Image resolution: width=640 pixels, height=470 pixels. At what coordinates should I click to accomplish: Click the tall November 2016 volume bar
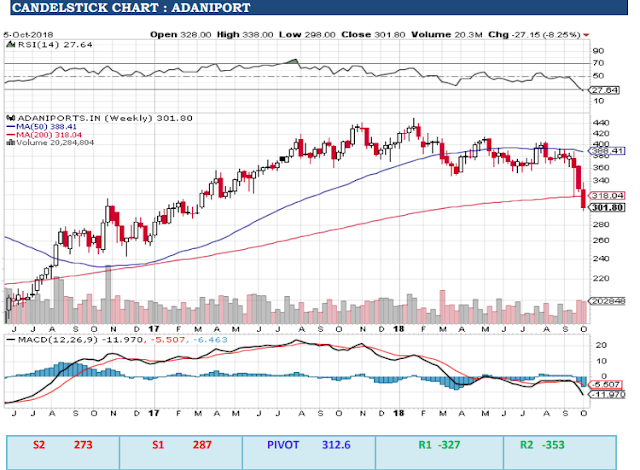108,294
